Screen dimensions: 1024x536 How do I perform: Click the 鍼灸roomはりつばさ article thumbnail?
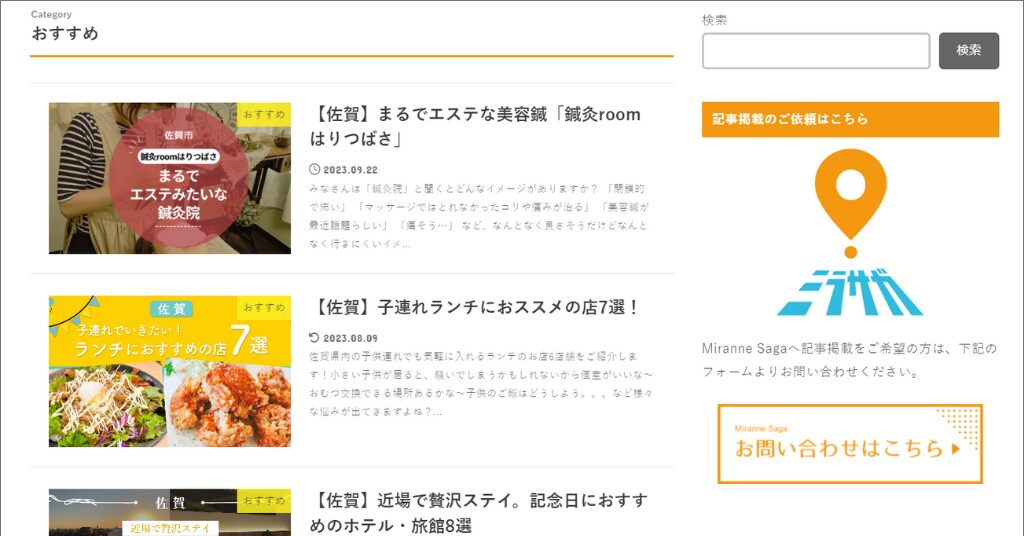(170, 178)
